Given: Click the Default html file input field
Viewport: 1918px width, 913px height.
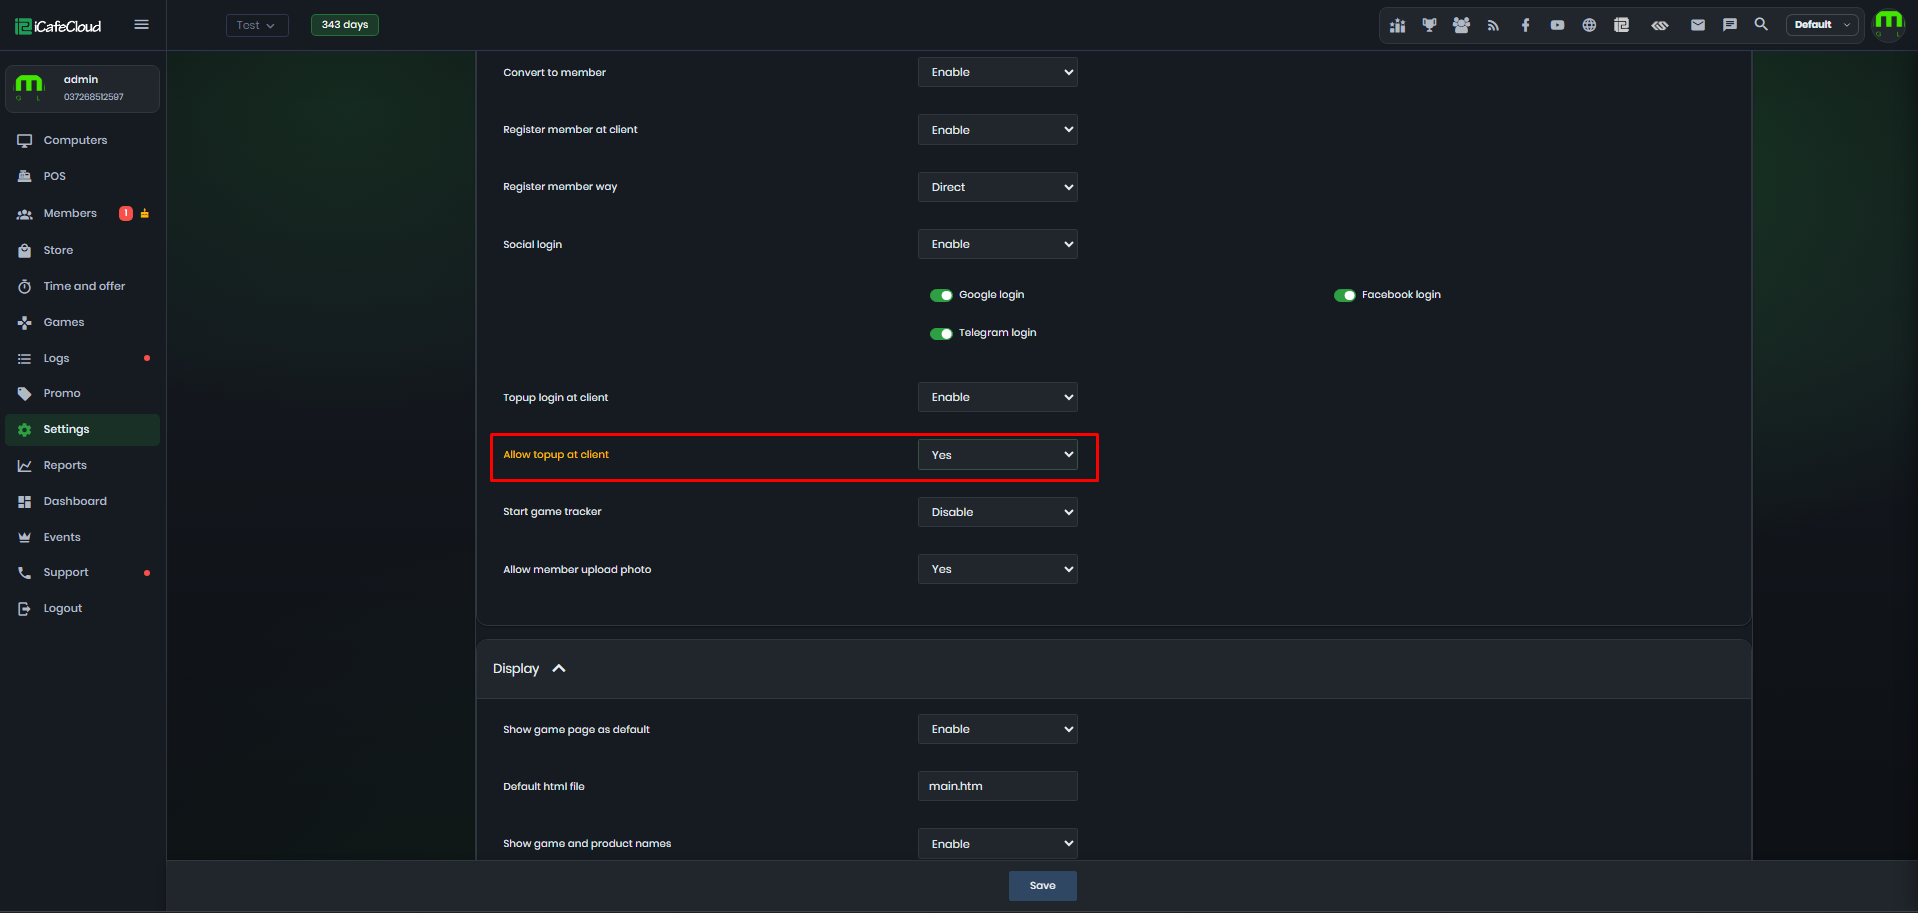Looking at the screenshot, I should (998, 786).
